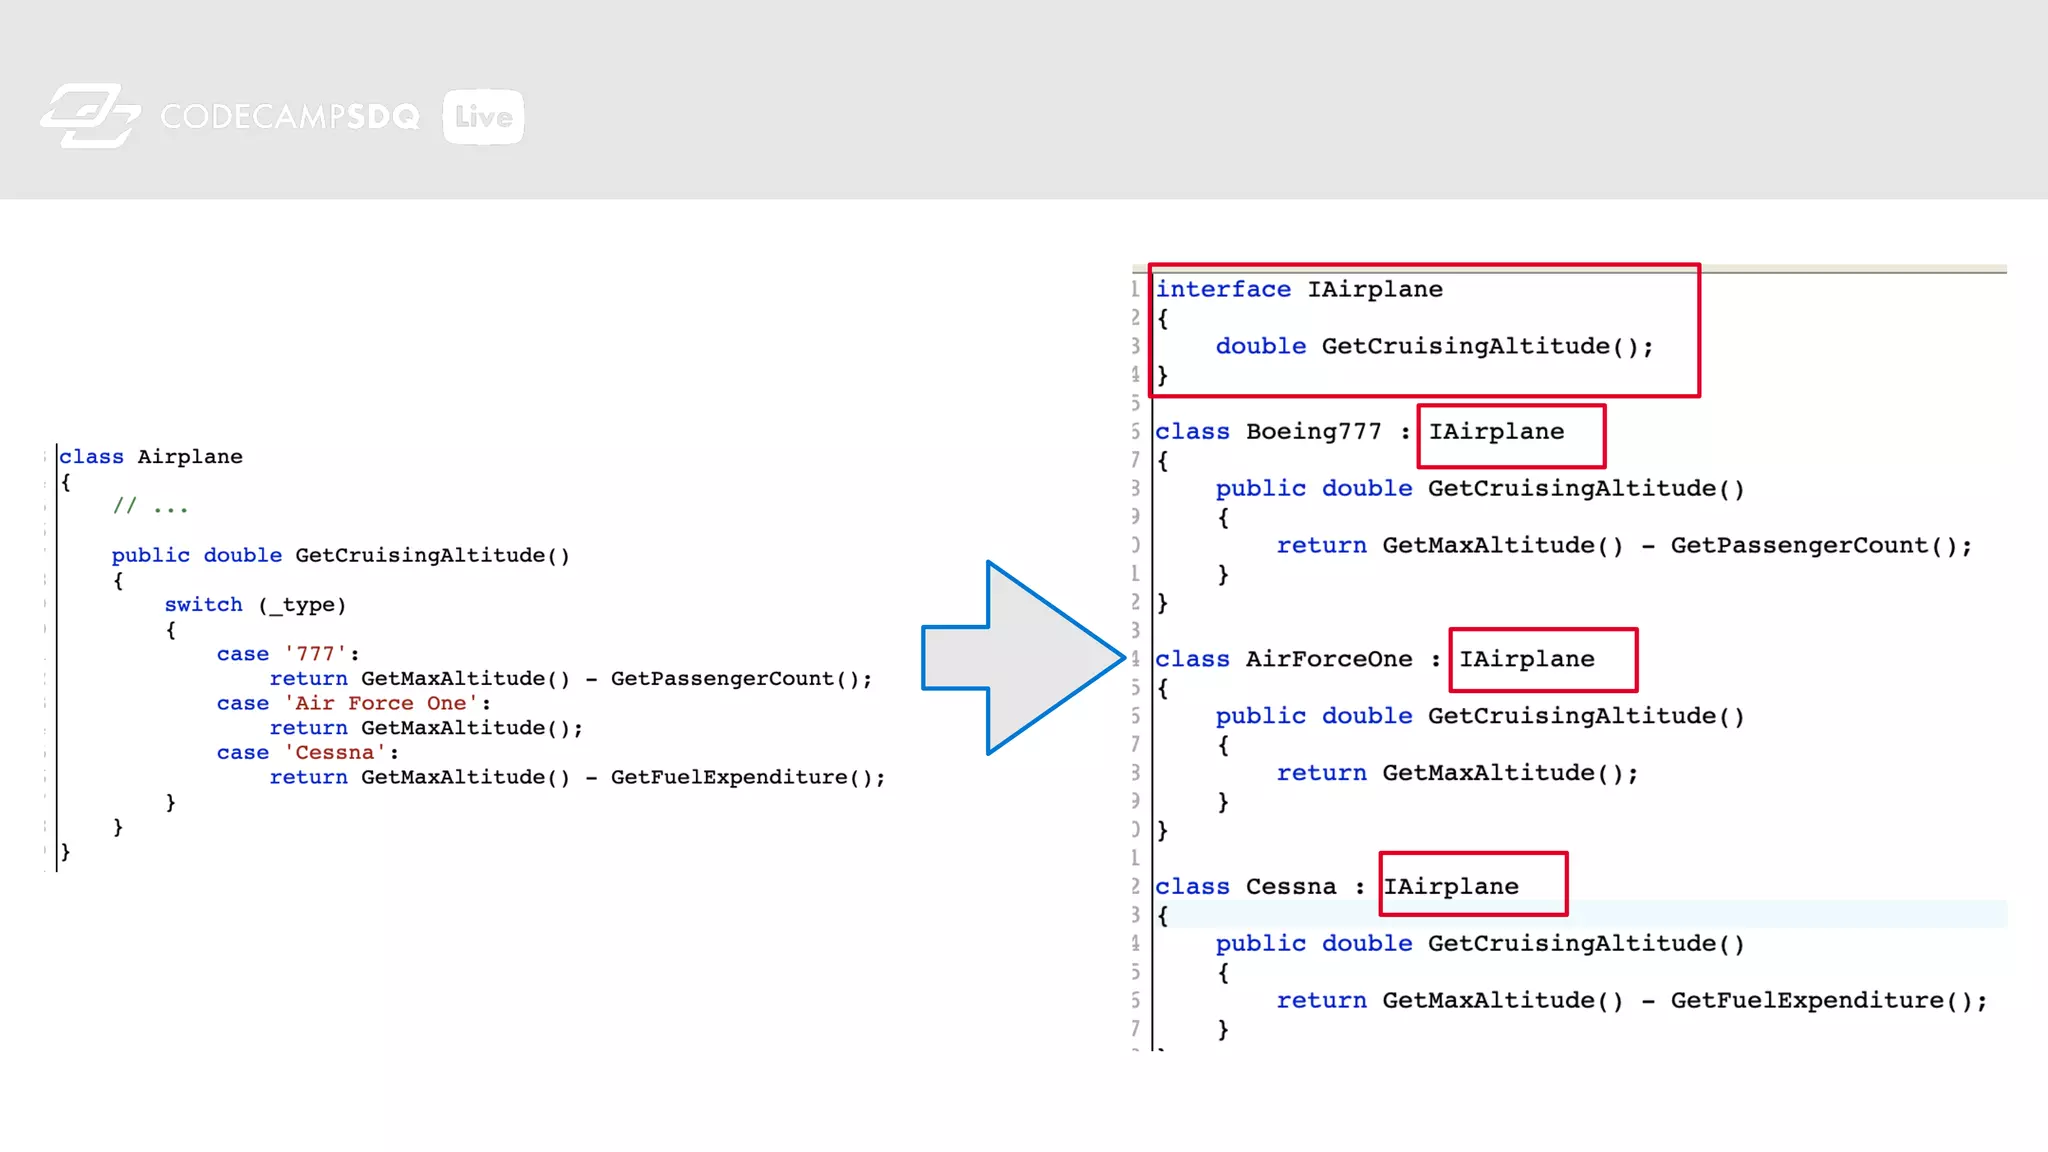Screen dimensions: 2048x1152
Task: Click the Live badge
Action: pyautogui.click(x=483, y=117)
